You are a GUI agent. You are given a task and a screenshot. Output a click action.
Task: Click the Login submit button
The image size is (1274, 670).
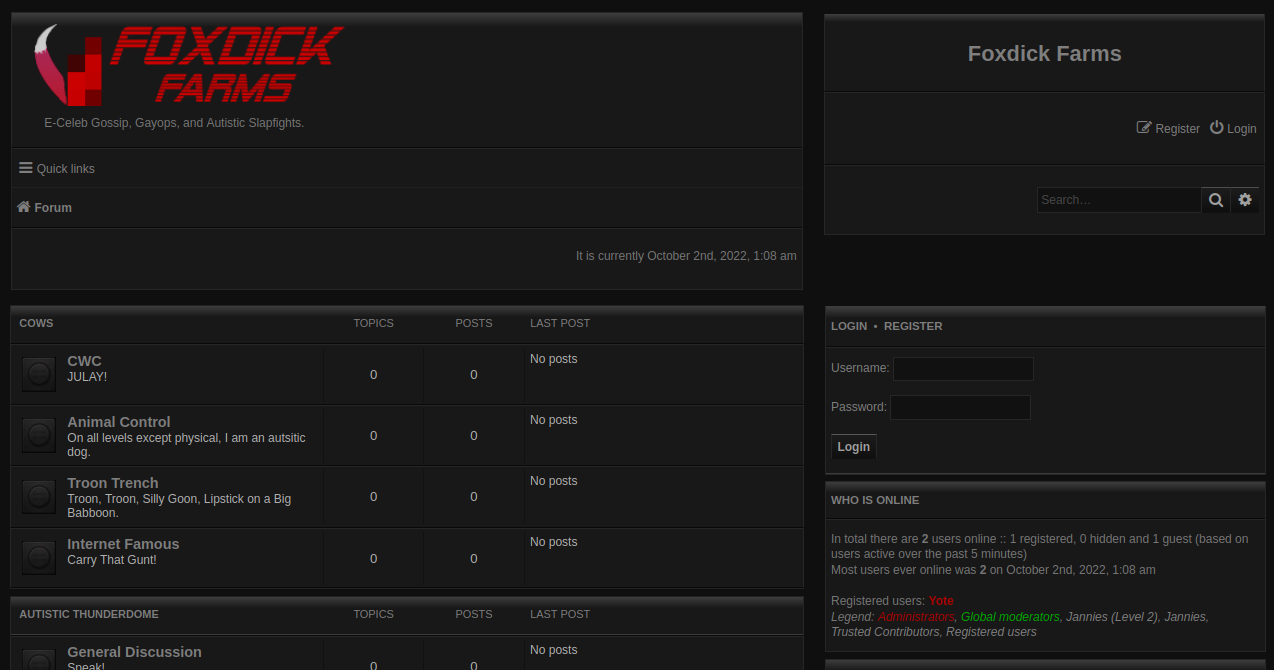click(853, 447)
